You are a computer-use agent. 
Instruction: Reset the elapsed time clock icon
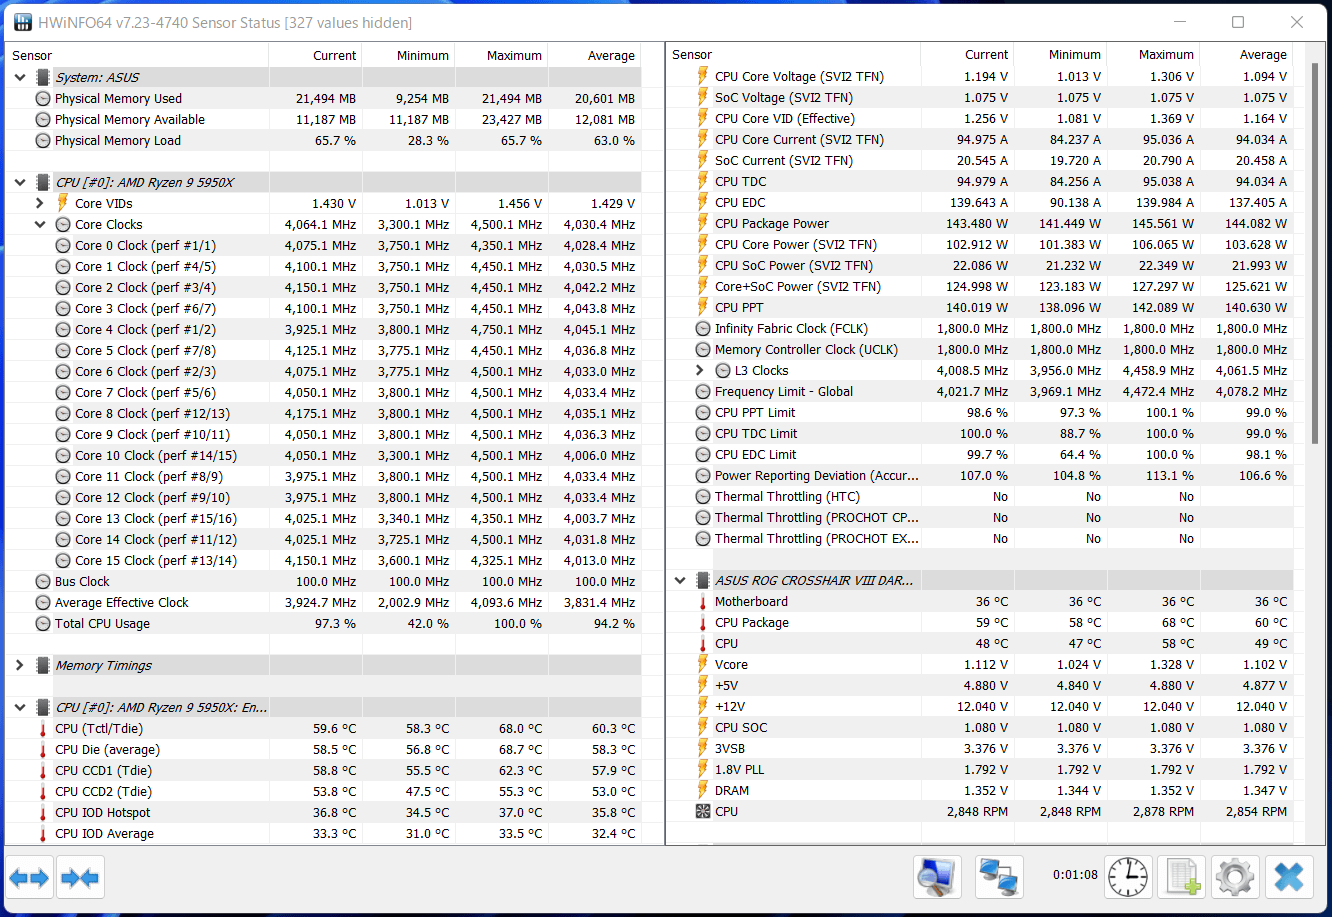click(1128, 877)
